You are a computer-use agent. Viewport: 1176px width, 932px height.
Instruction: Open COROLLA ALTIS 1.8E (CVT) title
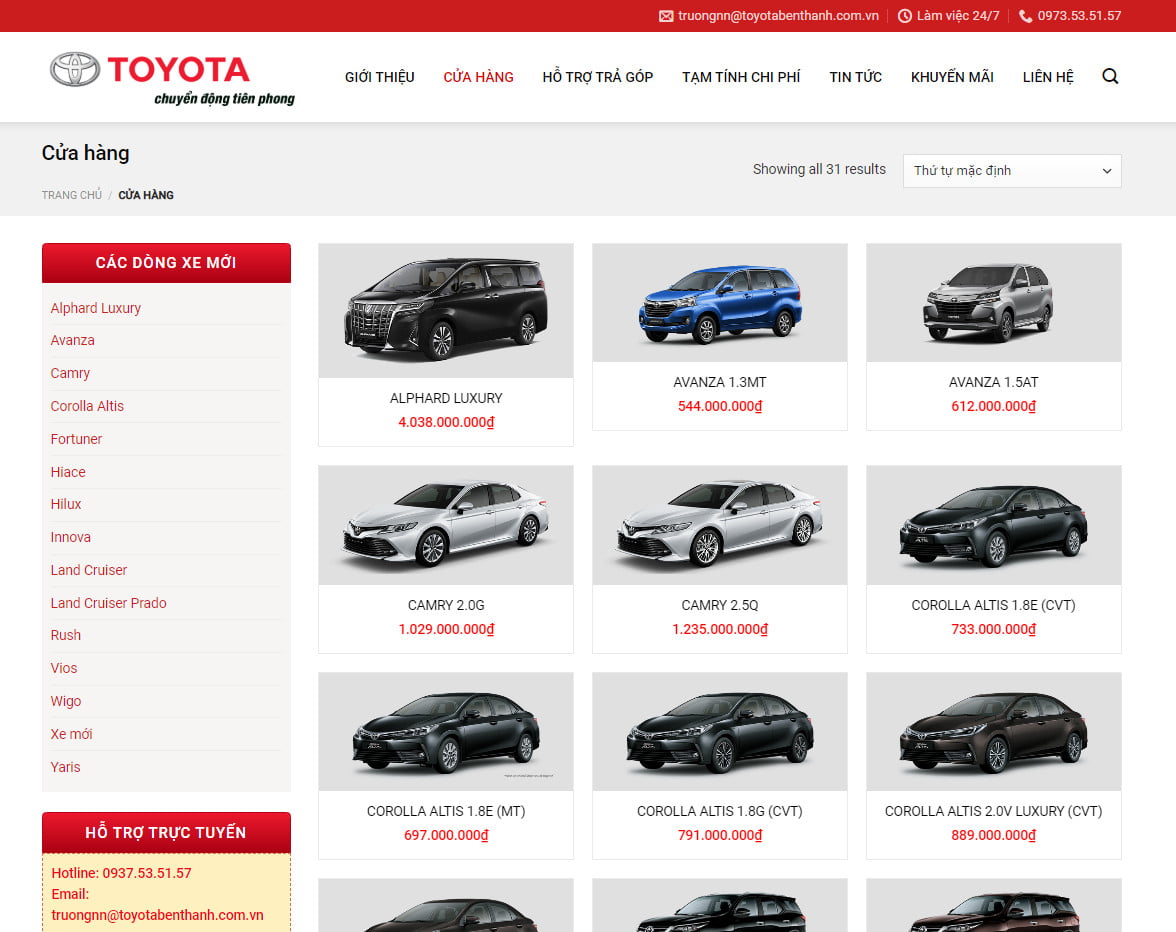[993, 606]
